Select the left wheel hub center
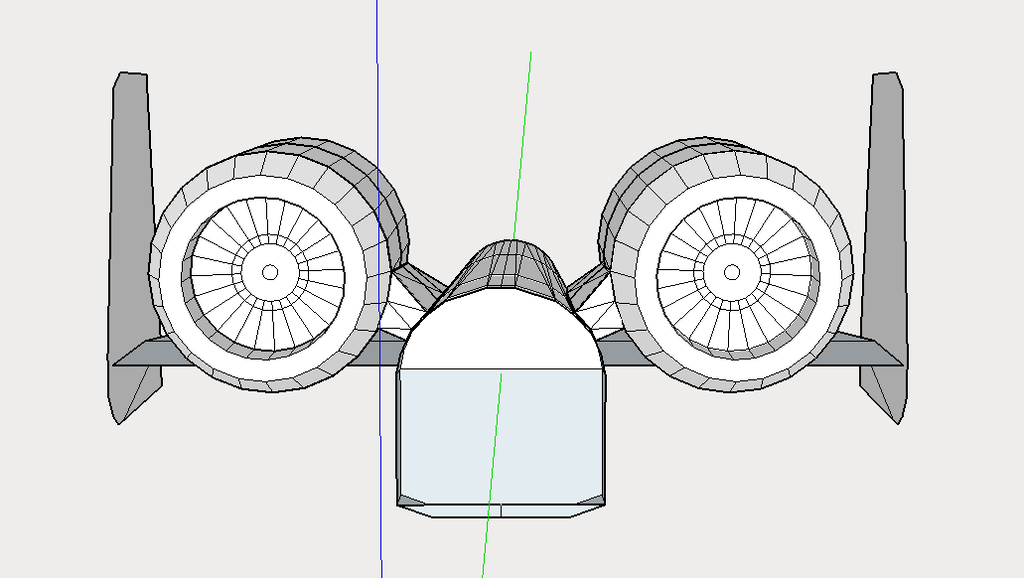This screenshot has height=578, width=1024. [270, 272]
